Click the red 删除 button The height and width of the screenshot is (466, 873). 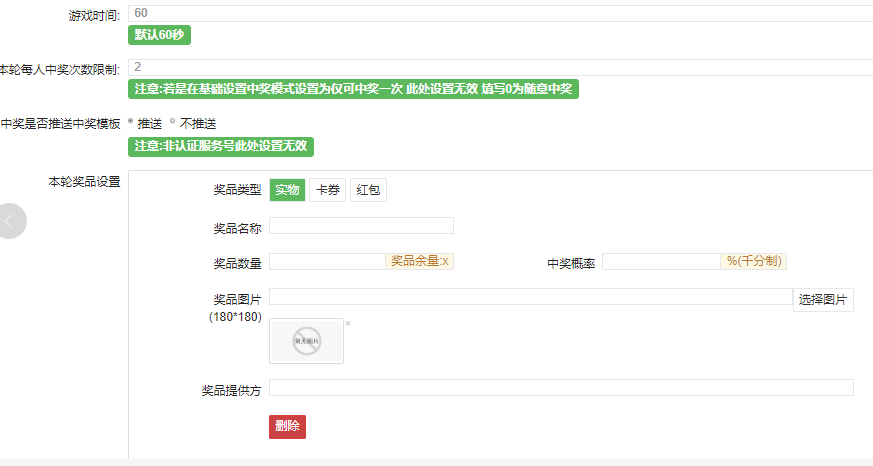(287, 426)
